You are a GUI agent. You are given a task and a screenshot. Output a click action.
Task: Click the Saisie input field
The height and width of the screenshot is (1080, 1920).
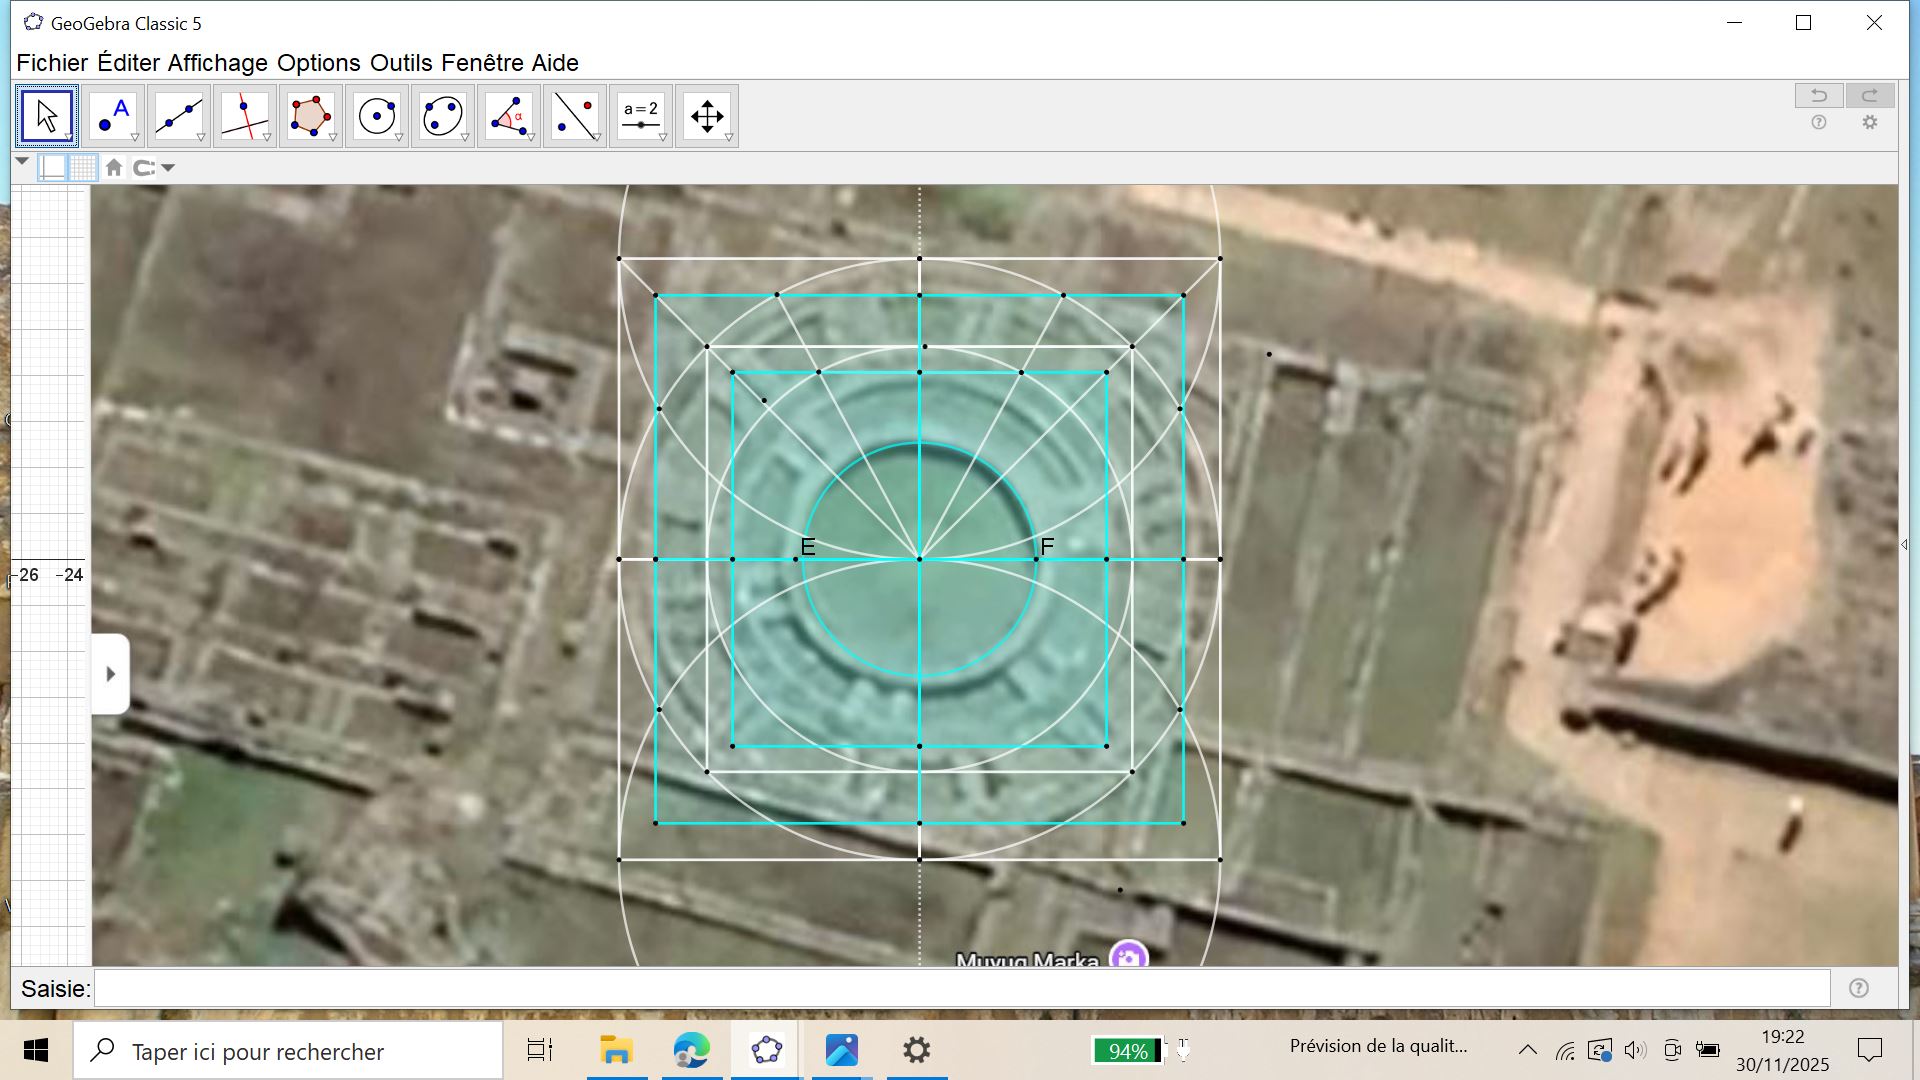pyautogui.click(x=960, y=989)
